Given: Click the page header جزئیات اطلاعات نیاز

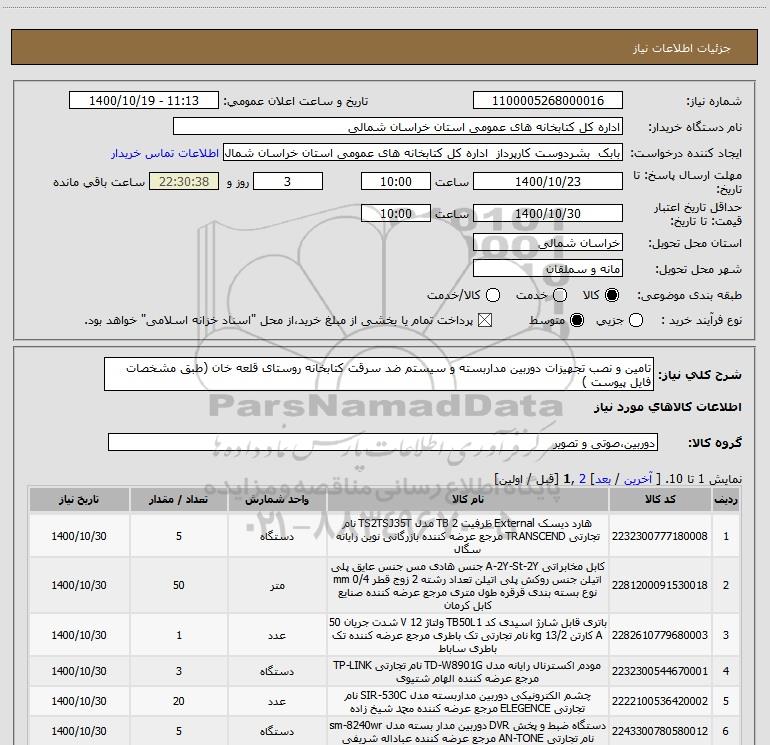Looking at the screenshot, I should tap(681, 48).
